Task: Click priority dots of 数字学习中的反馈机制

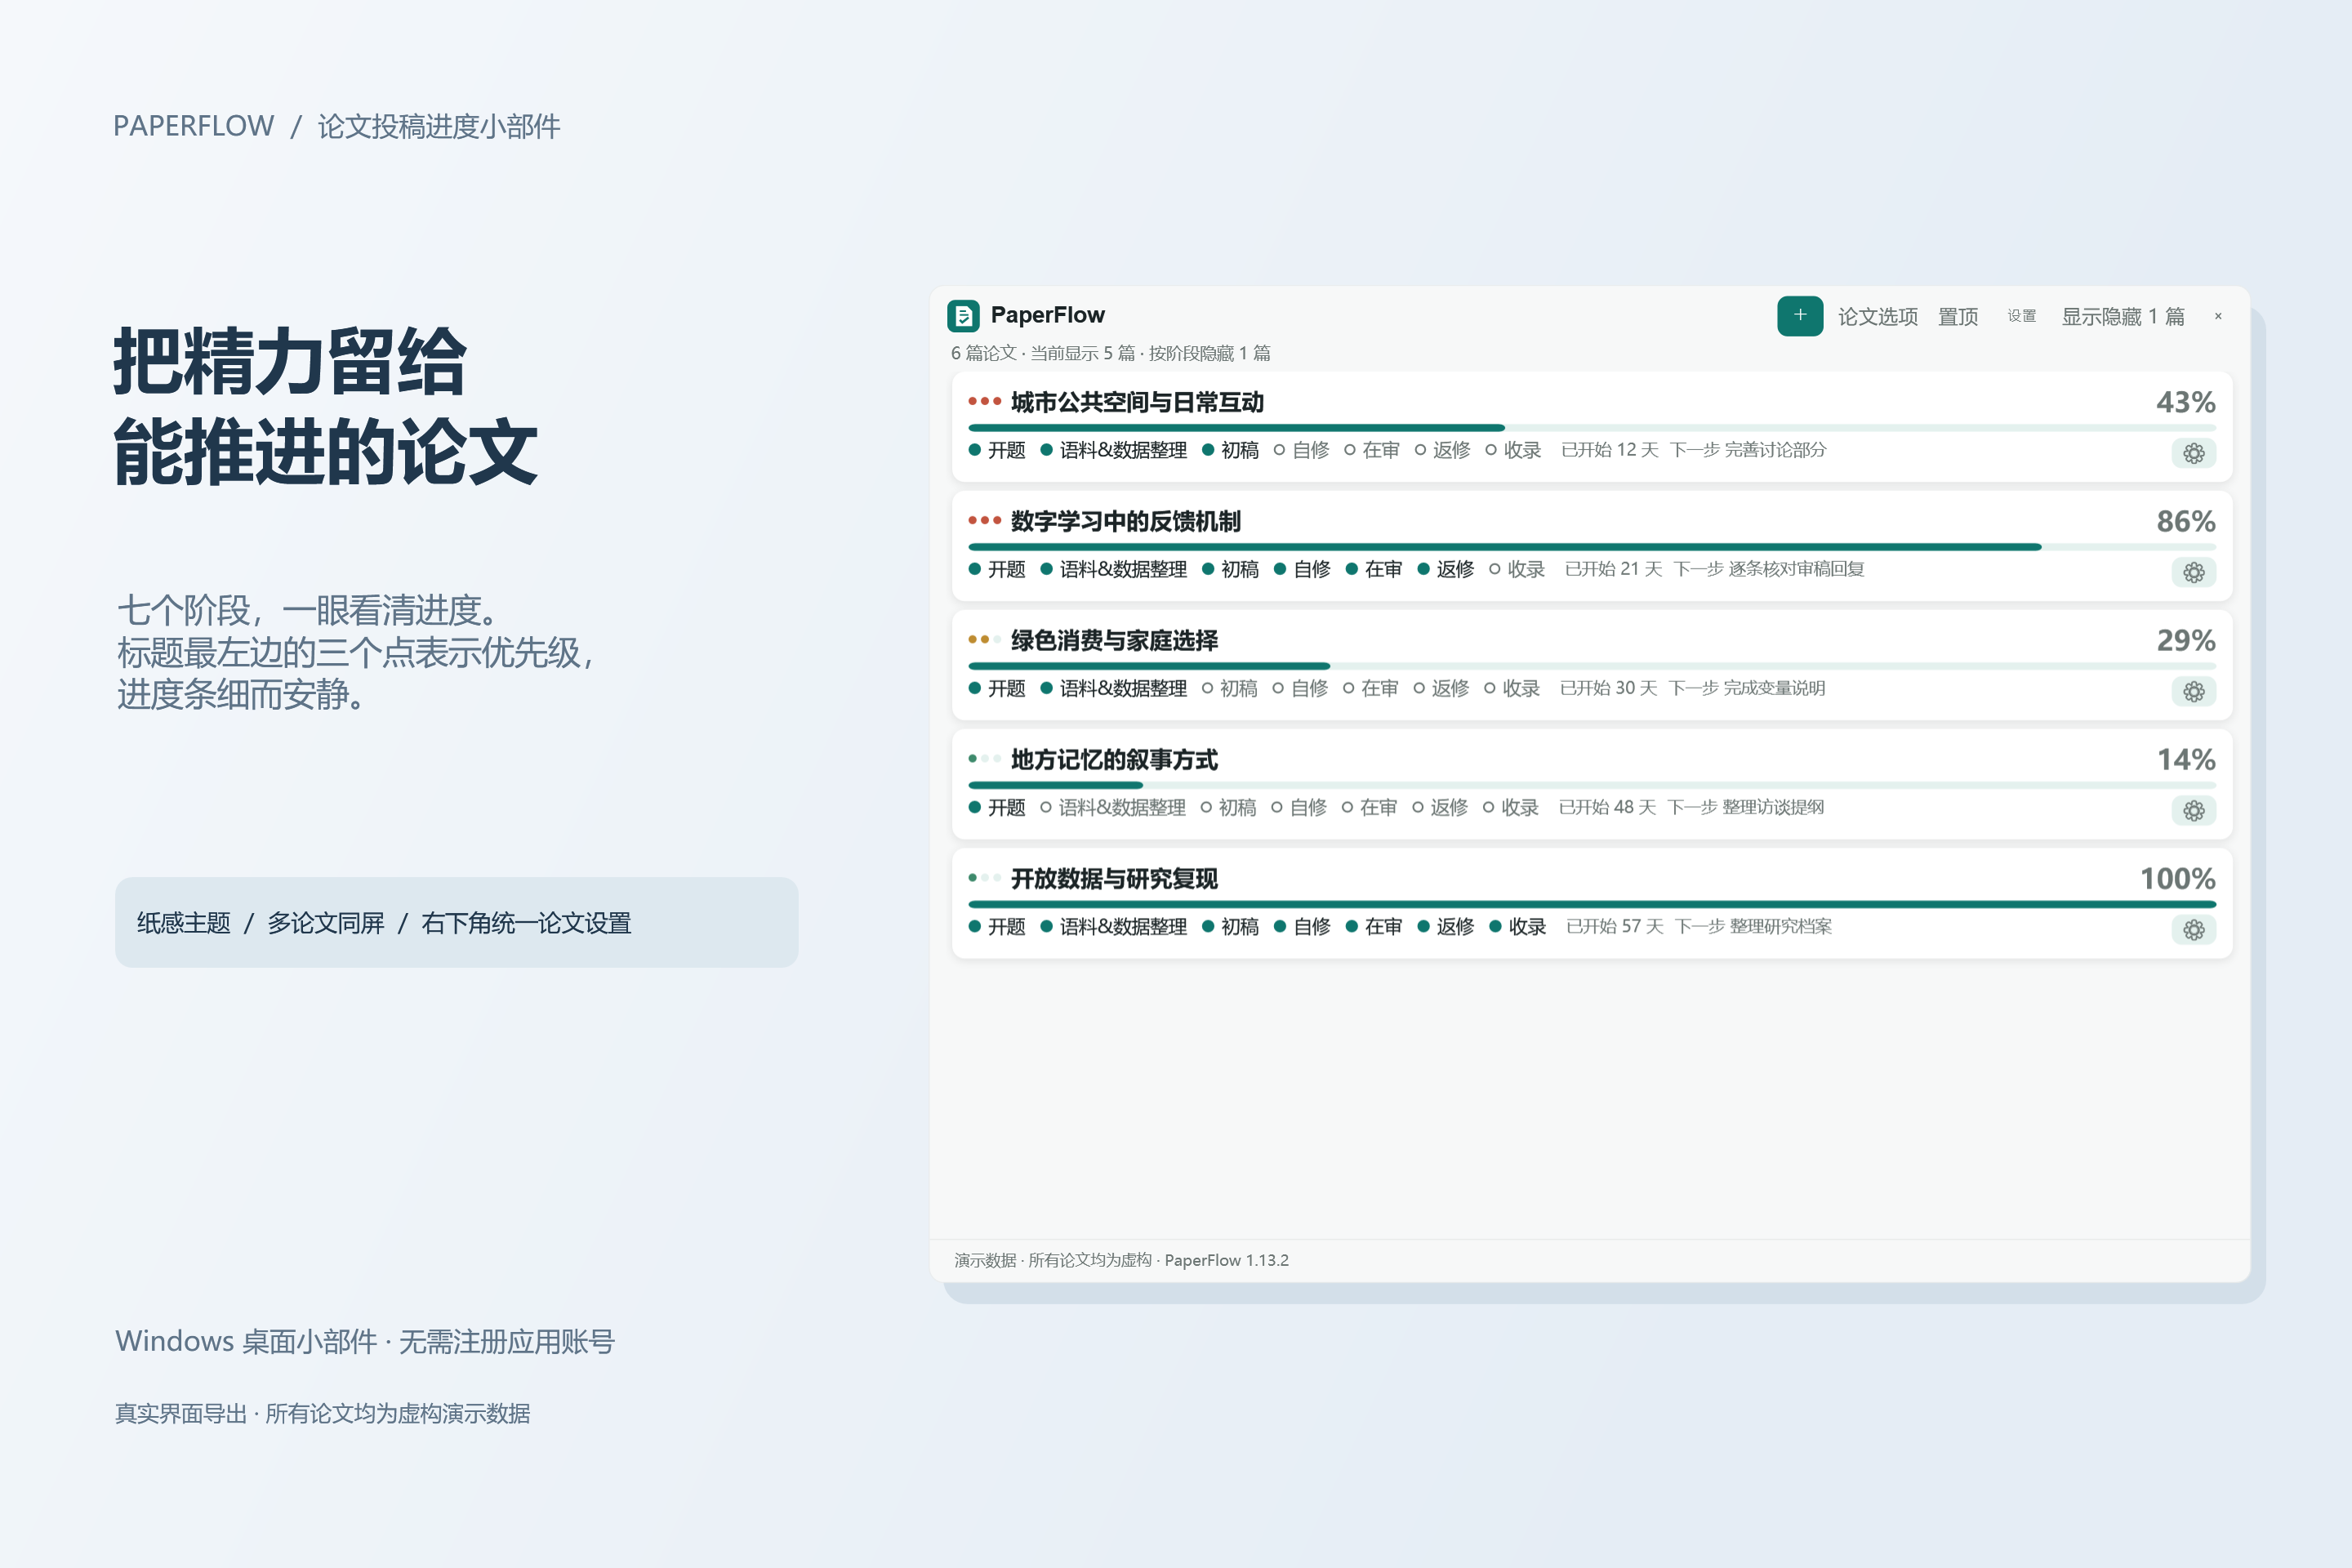Action: point(984,520)
